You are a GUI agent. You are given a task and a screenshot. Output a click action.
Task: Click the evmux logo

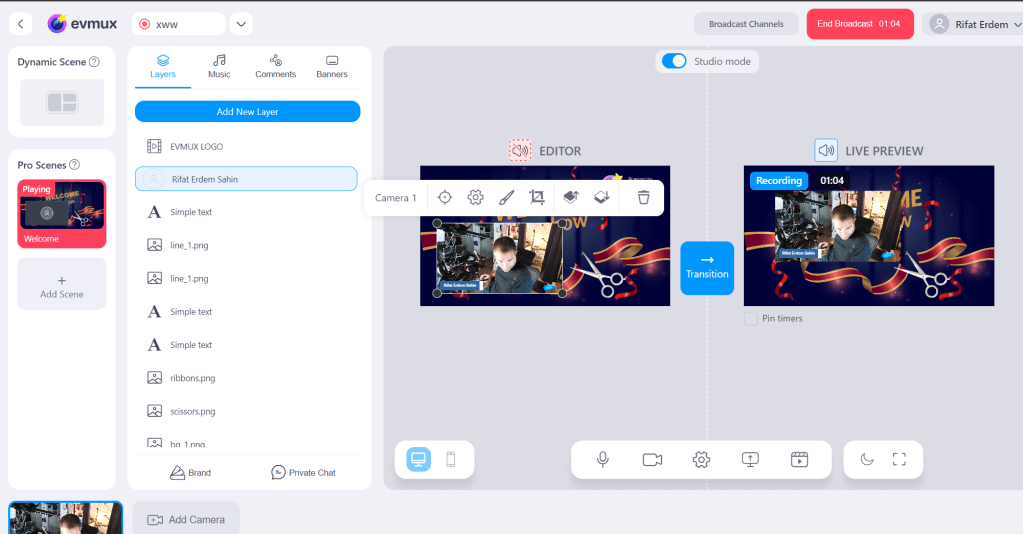(82, 24)
